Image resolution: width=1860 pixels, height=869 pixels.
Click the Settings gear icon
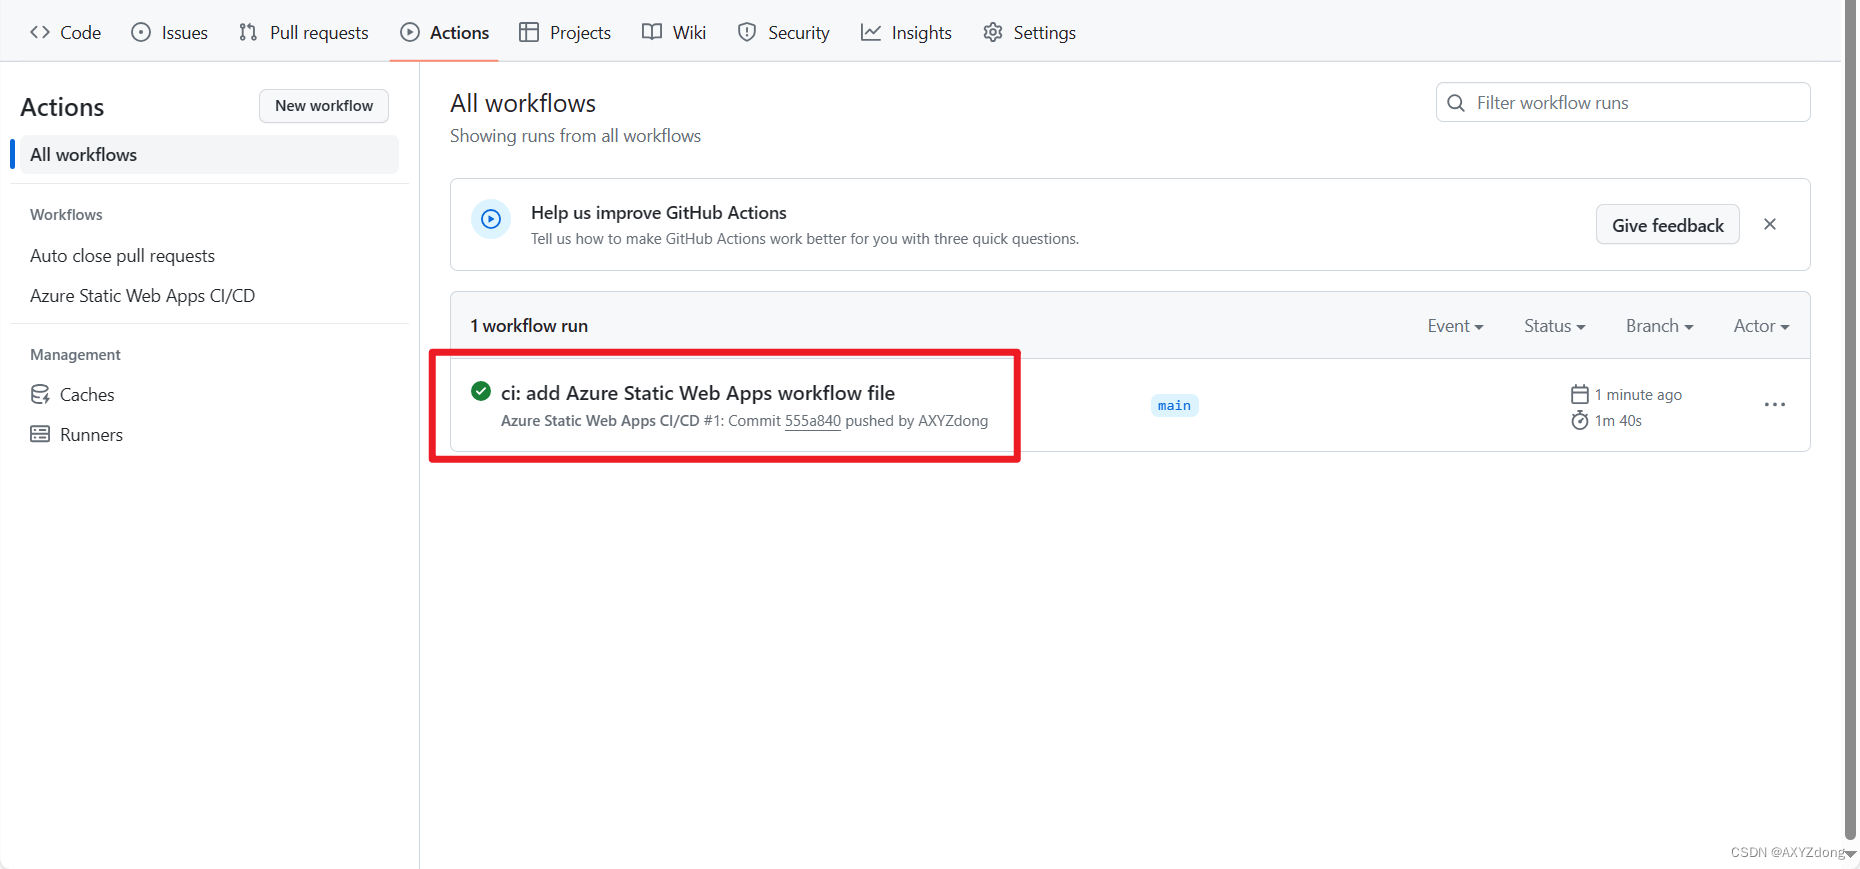click(993, 32)
